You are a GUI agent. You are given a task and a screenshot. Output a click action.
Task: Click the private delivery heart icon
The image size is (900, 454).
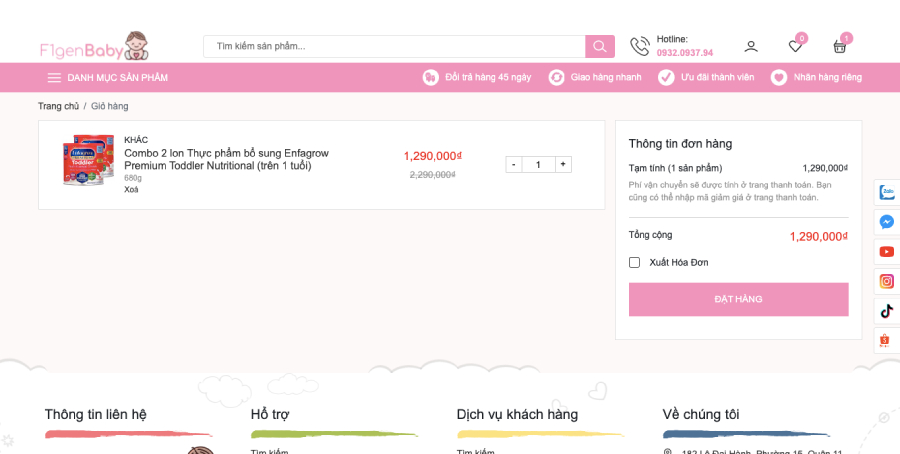click(x=778, y=77)
